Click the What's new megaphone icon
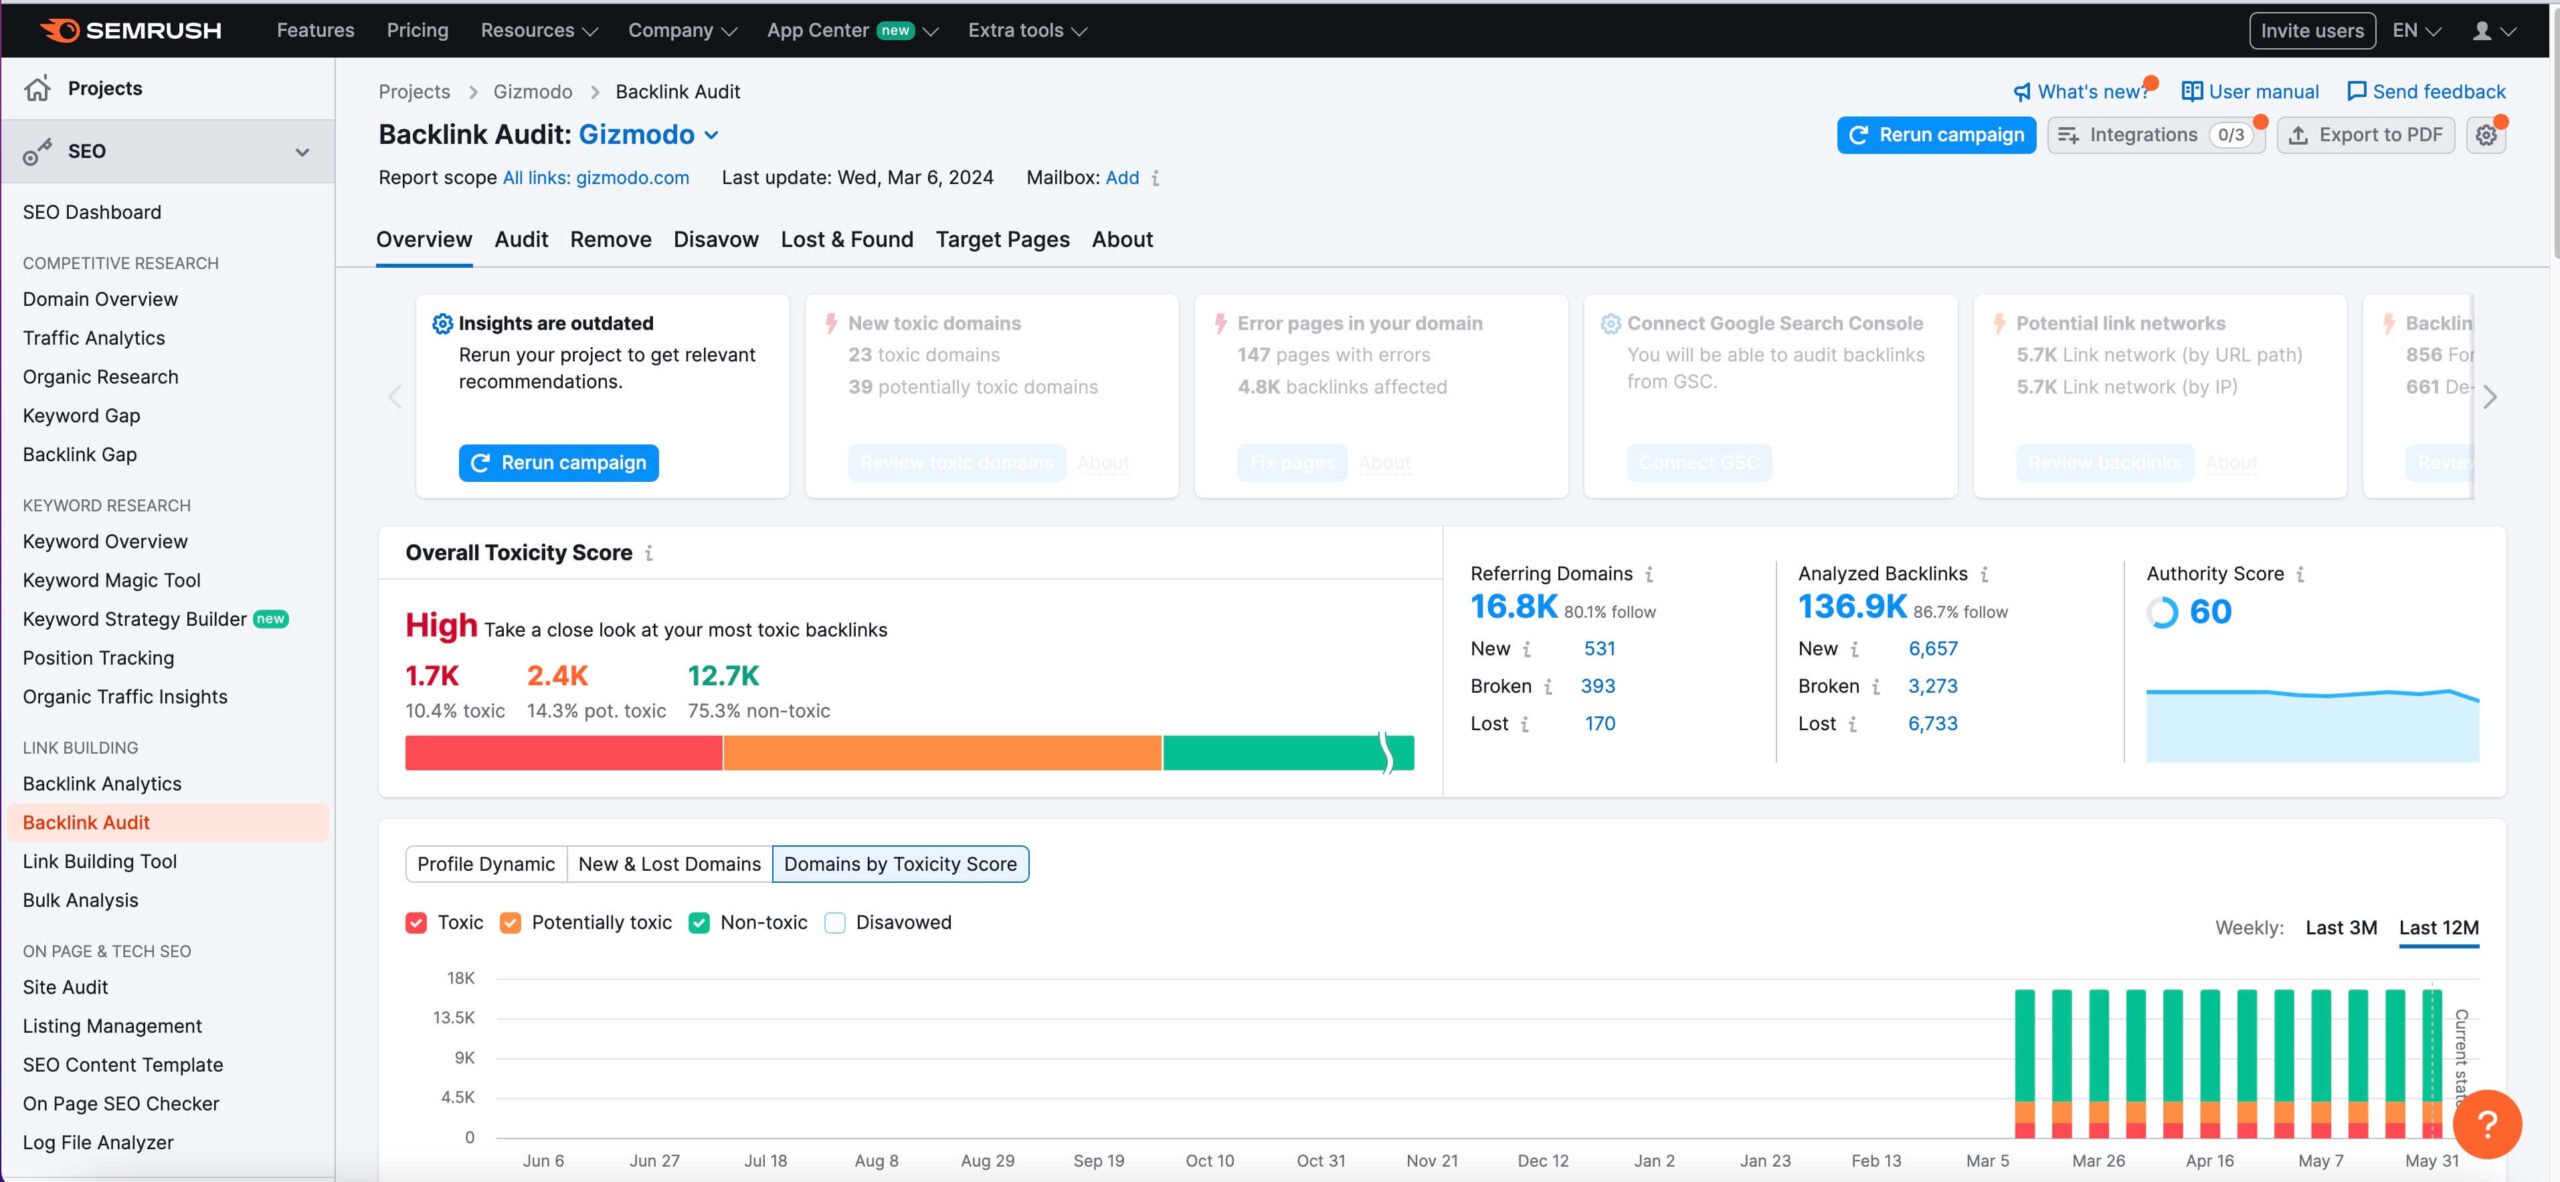This screenshot has height=1182, width=2560. coord(2022,92)
